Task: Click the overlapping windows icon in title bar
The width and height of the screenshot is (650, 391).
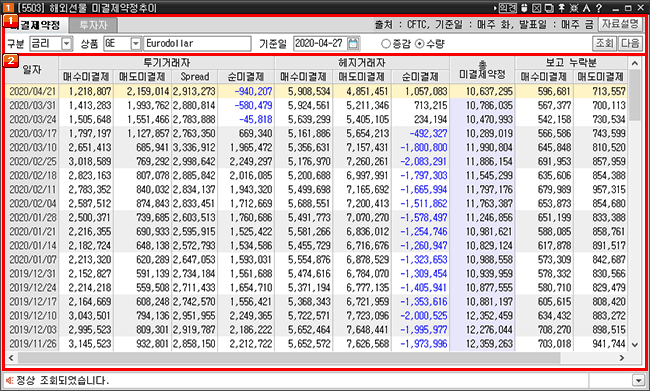Action: coord(549,8)
